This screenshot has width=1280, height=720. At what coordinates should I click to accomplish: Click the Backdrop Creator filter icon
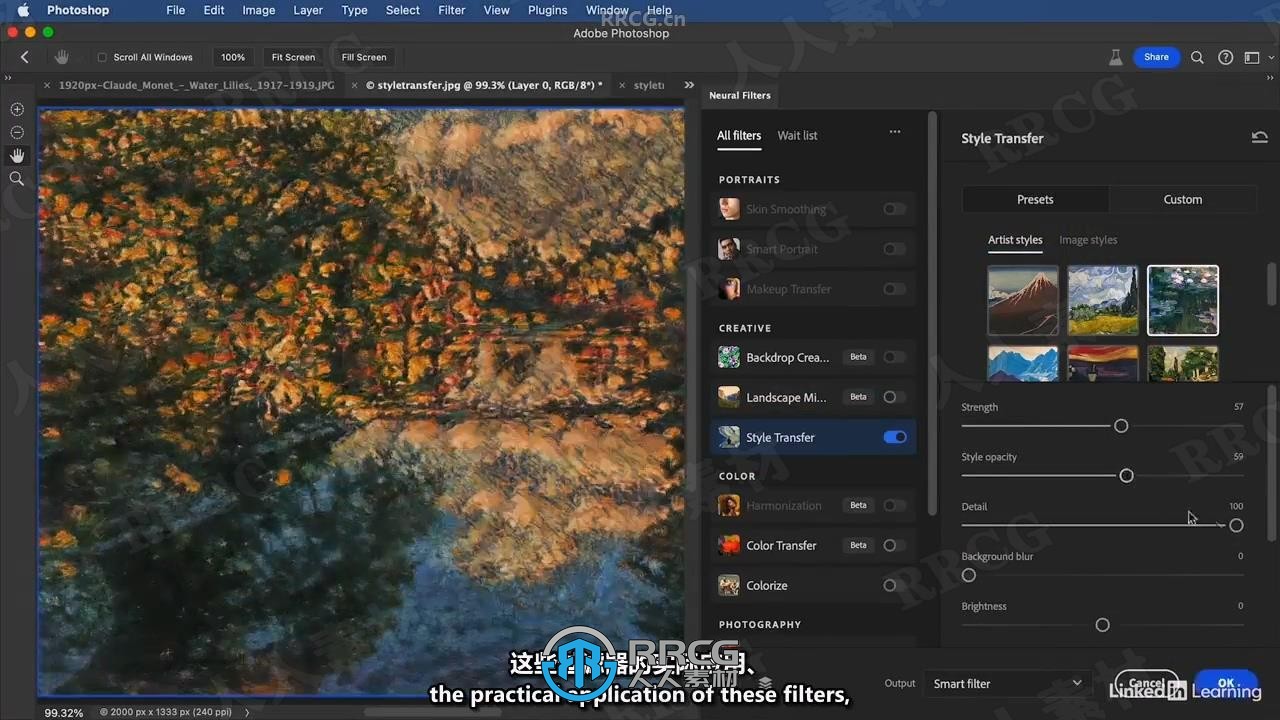click(729, 357)
